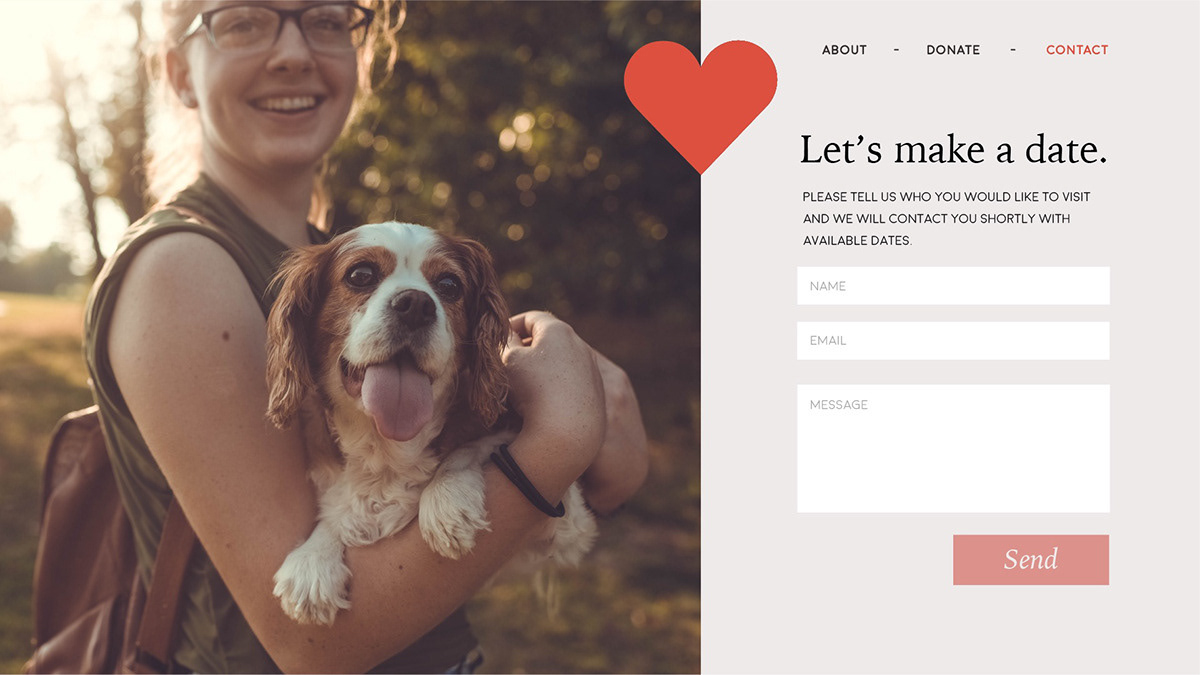The image size is (1200, 675).
Task: Submit the form with Send button
Action: pyautogui.click(x=1031, y=560)
